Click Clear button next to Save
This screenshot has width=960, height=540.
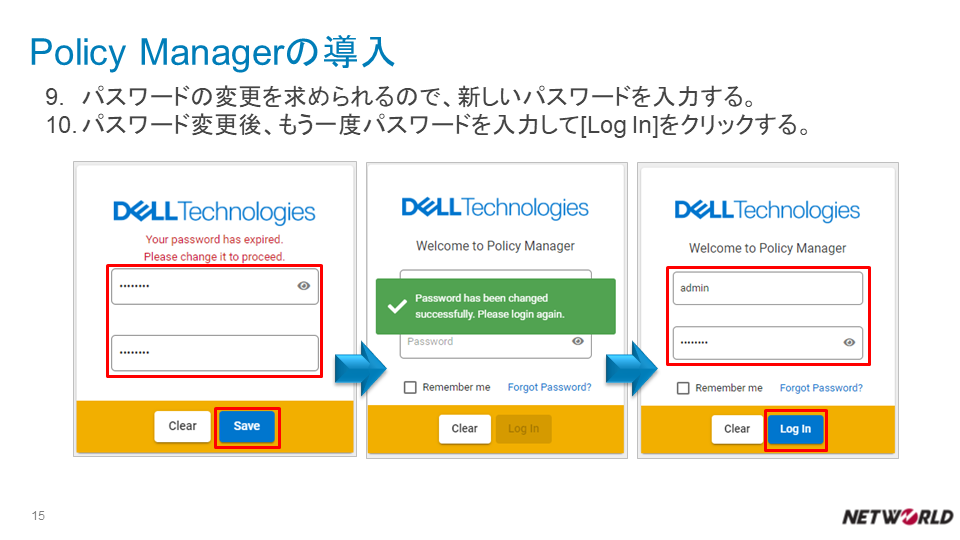(x=182, y=426)
